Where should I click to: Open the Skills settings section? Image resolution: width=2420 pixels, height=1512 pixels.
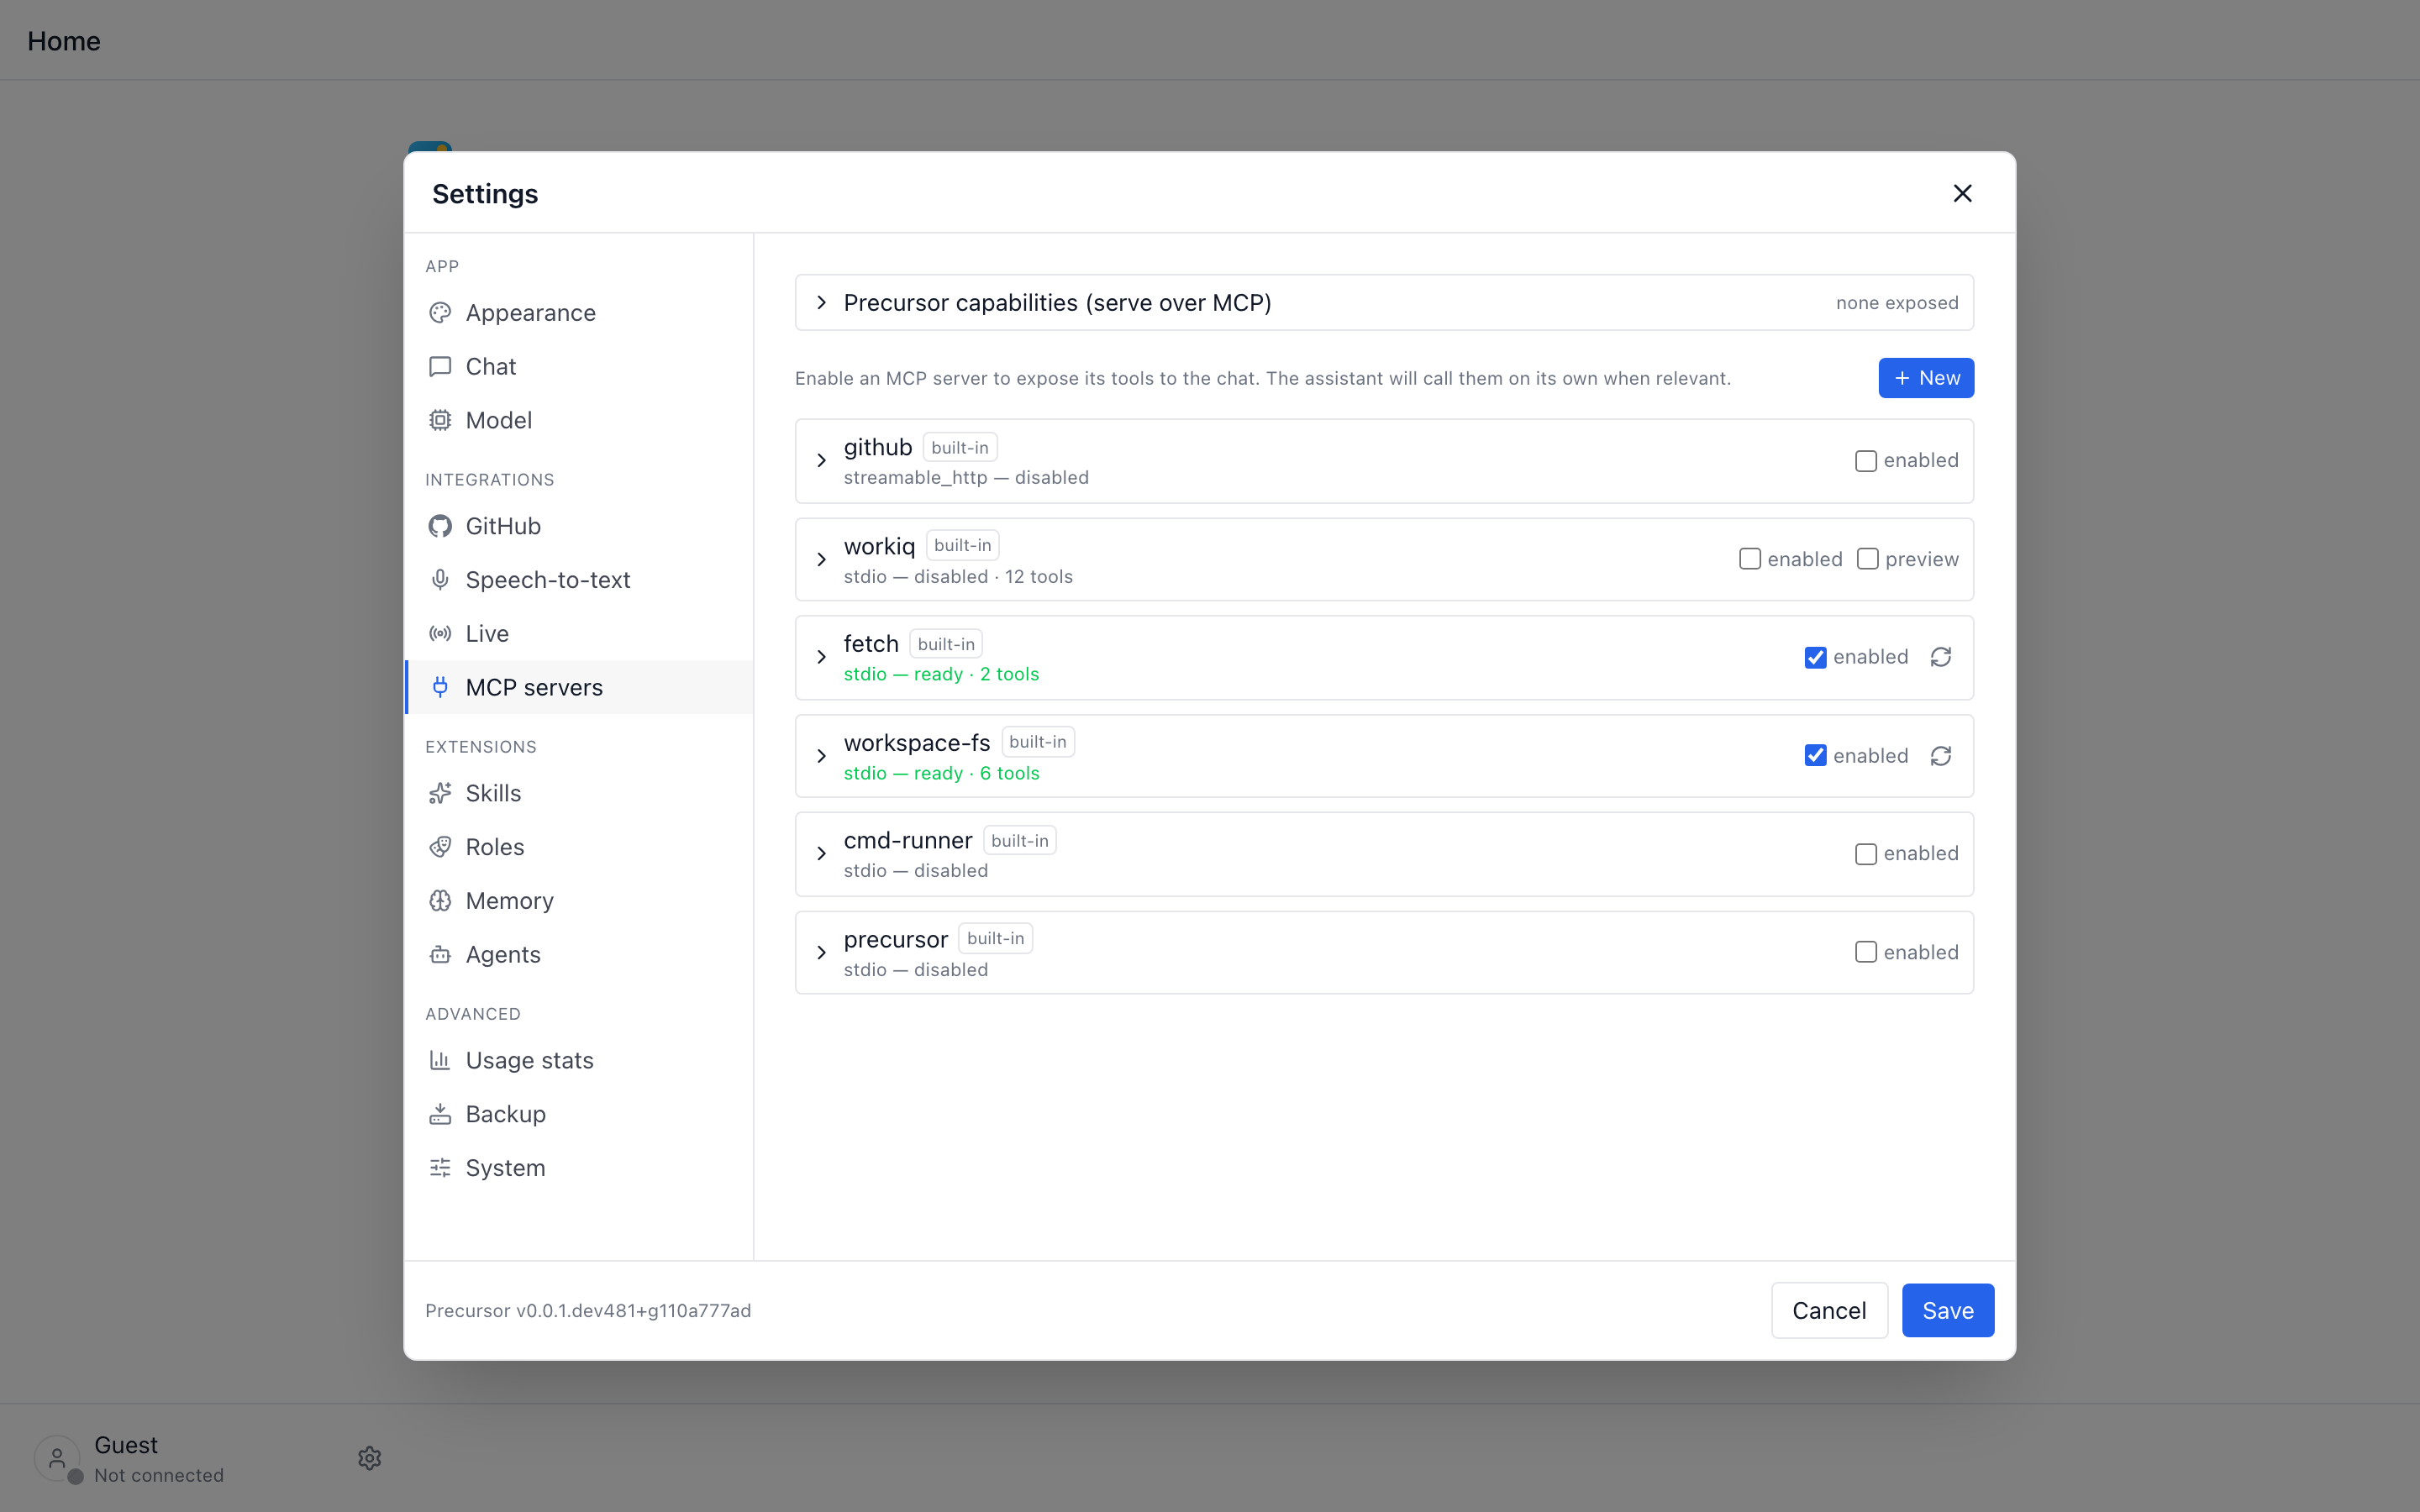pos(579,793)
